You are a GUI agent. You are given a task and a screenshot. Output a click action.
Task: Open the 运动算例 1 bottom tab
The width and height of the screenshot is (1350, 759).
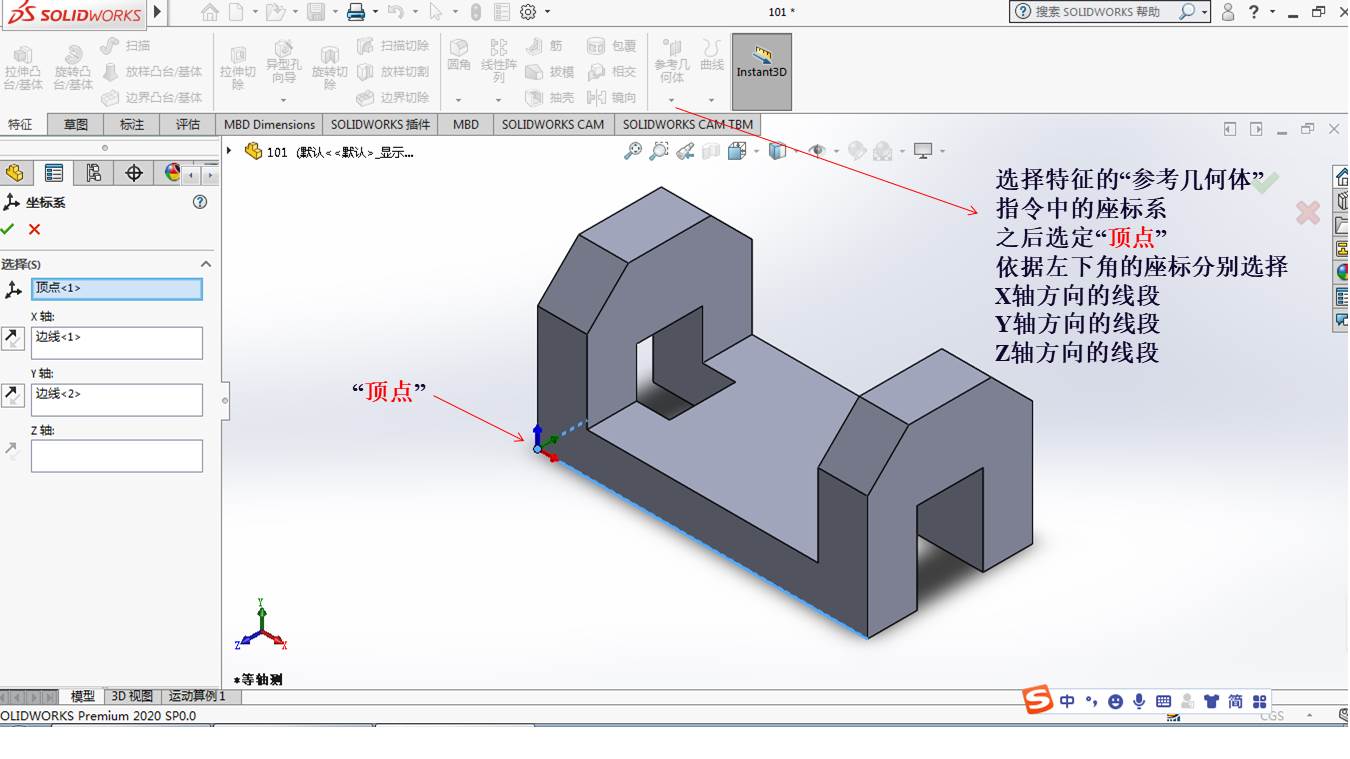click(197, 696)
